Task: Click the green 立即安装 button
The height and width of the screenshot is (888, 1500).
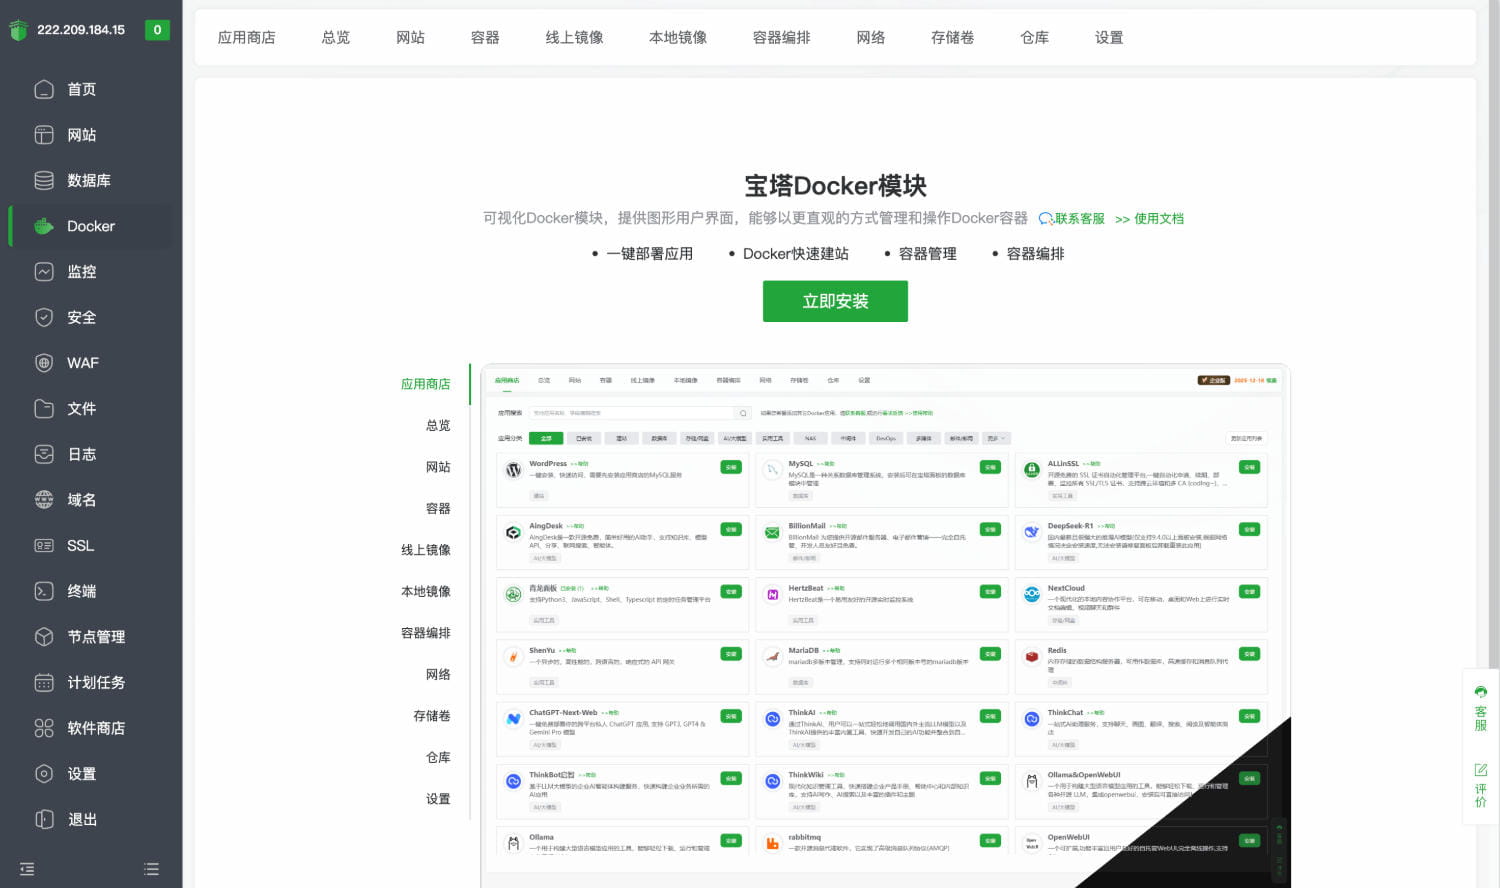Action: pyautogui.click(x=835, y=301)
